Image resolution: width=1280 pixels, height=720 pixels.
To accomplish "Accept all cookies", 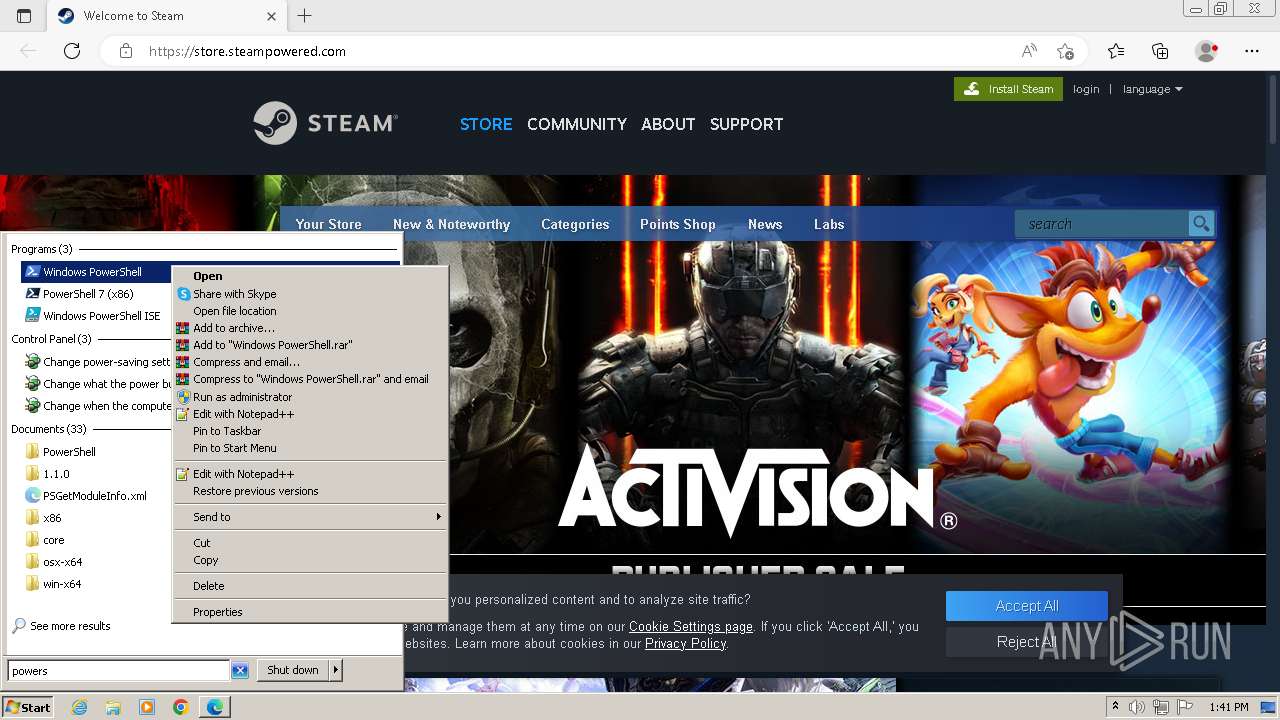I will (x=1027, y=606).
